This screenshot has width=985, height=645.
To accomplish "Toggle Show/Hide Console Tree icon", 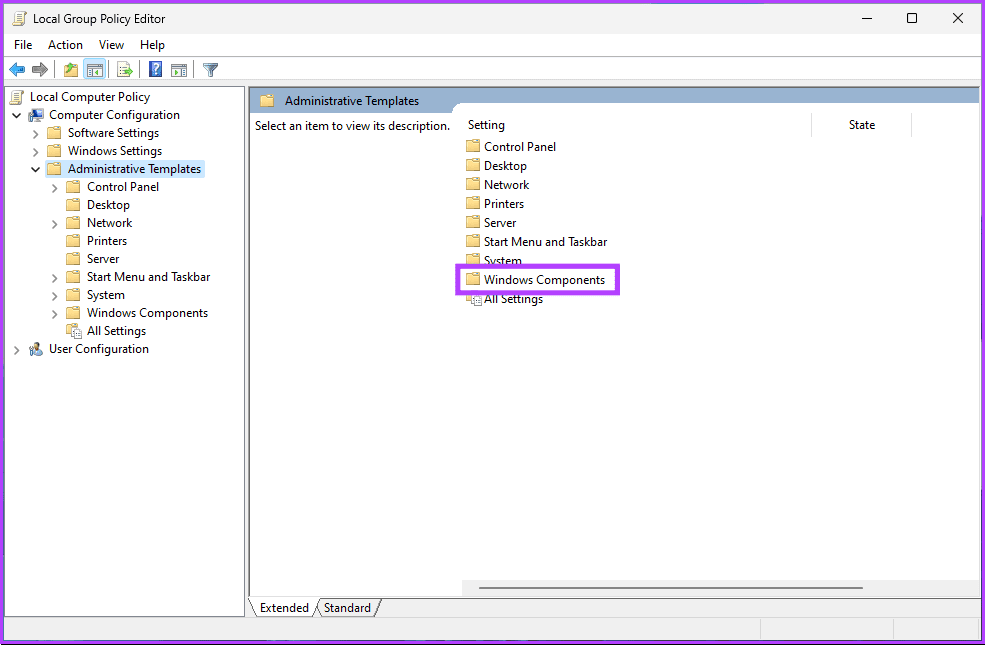I will [95, 69].
